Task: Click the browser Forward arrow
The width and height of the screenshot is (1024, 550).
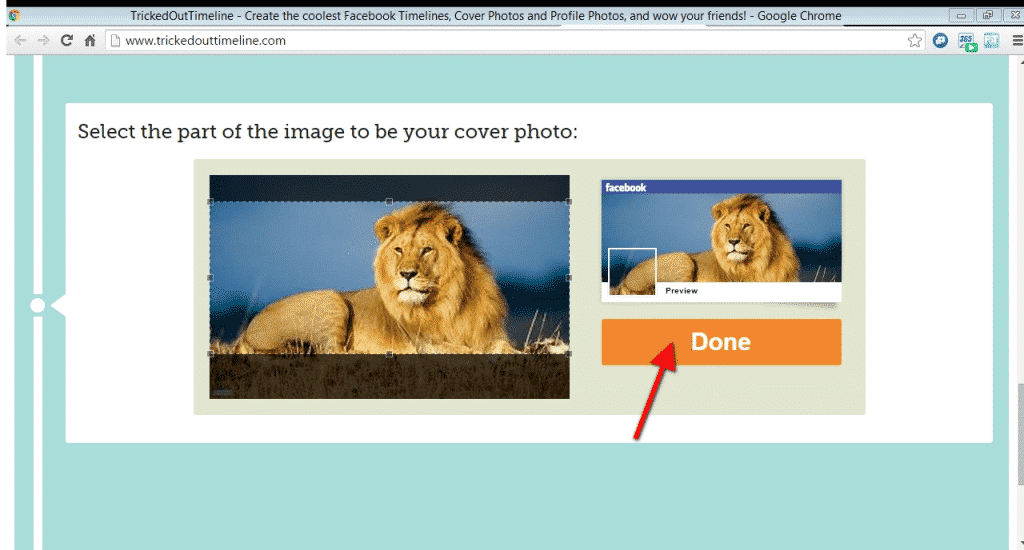Action: (43, 40)
